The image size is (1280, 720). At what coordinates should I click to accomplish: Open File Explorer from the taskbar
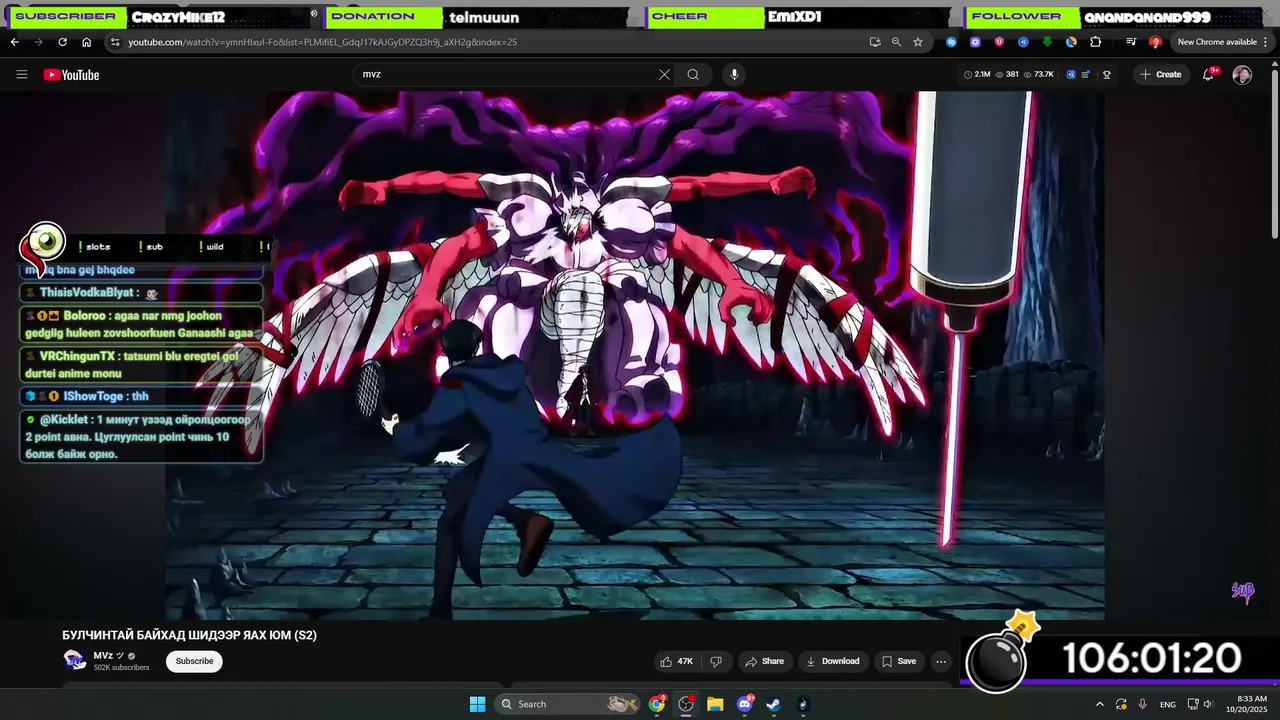715,704
